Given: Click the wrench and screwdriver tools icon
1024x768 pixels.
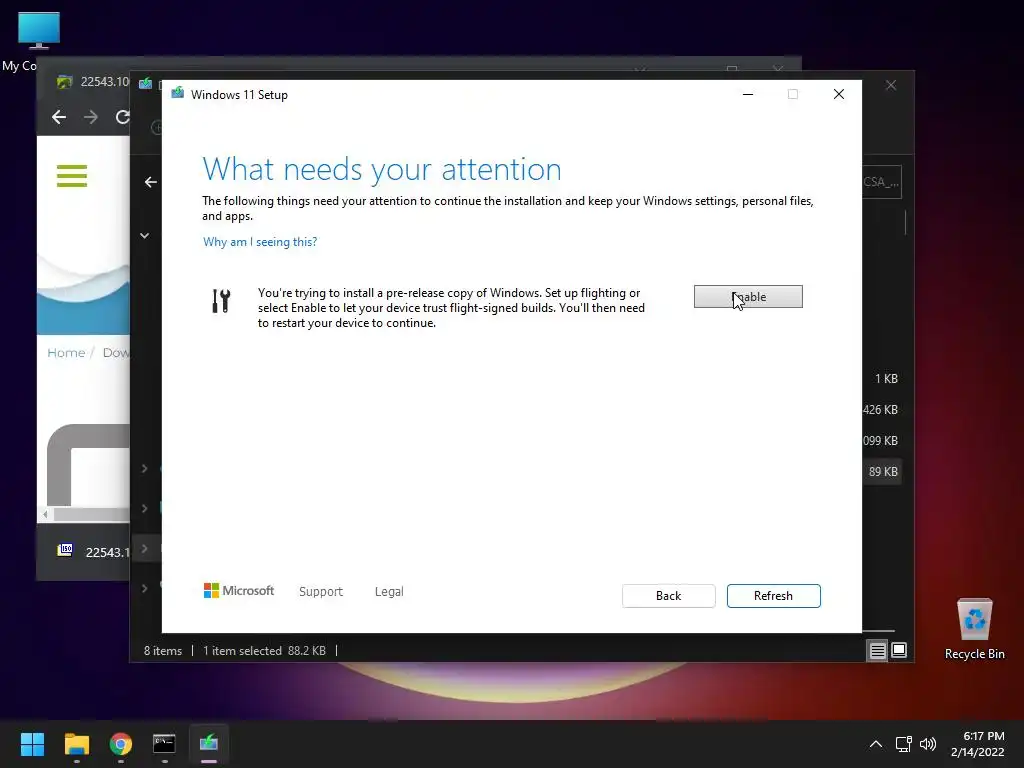Looking at the screenshot, I should 221,301.
